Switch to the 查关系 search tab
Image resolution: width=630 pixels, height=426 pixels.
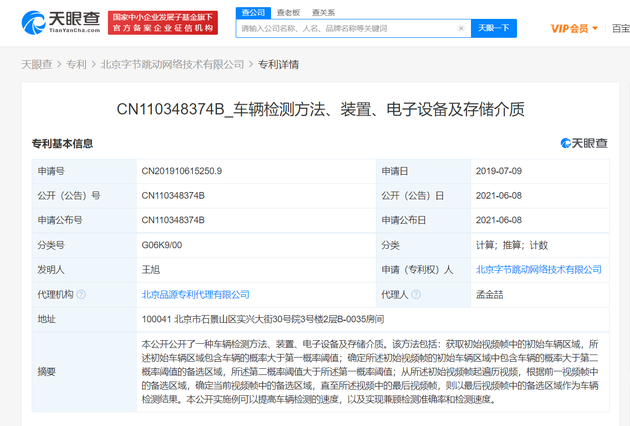[323, 12]
